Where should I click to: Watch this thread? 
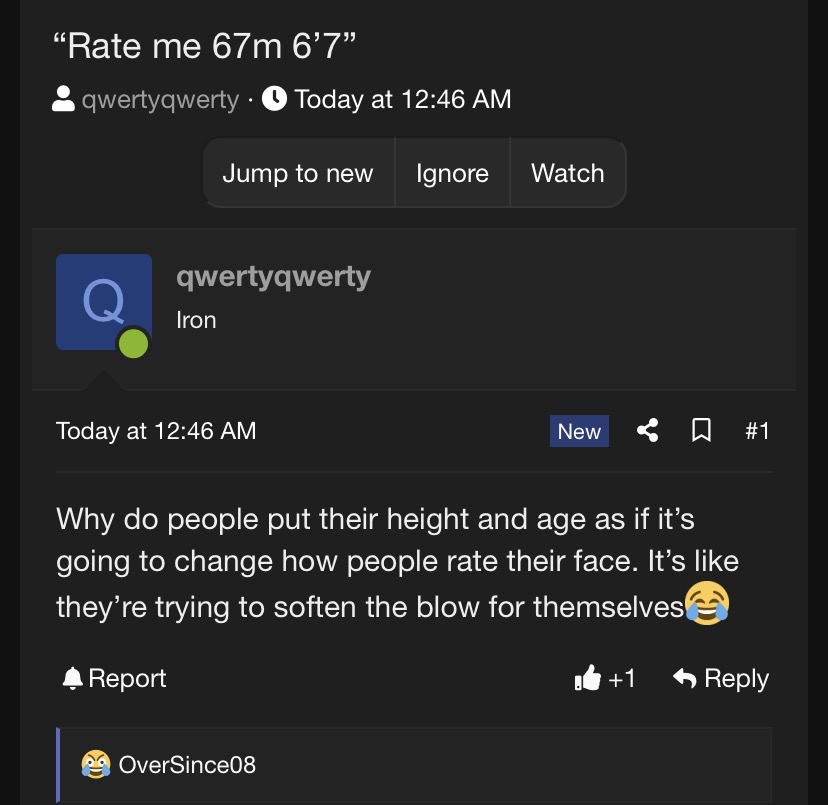567,173
